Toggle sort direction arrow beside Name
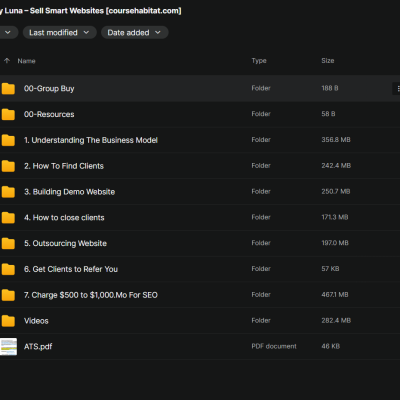400x400 pixels. pos(7,61)
